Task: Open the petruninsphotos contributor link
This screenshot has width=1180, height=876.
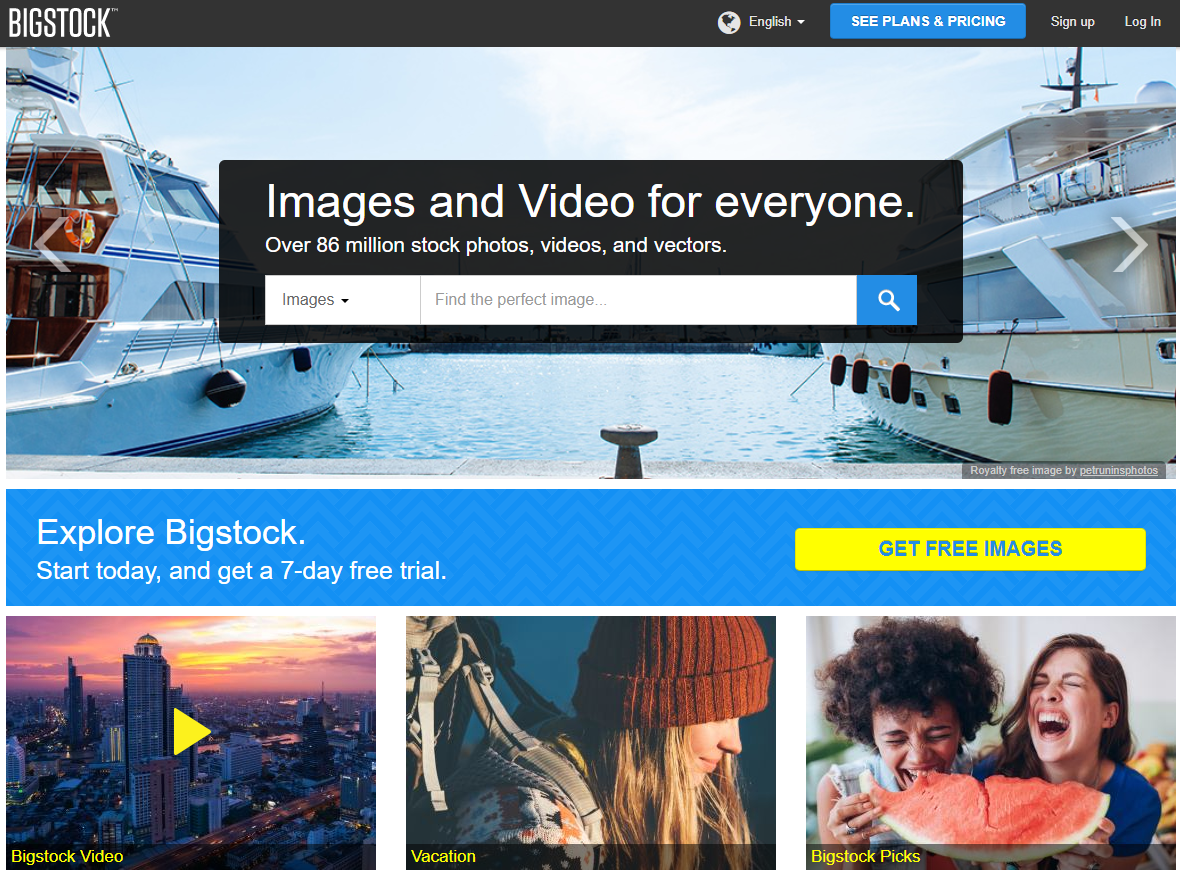Action: 1118,470
